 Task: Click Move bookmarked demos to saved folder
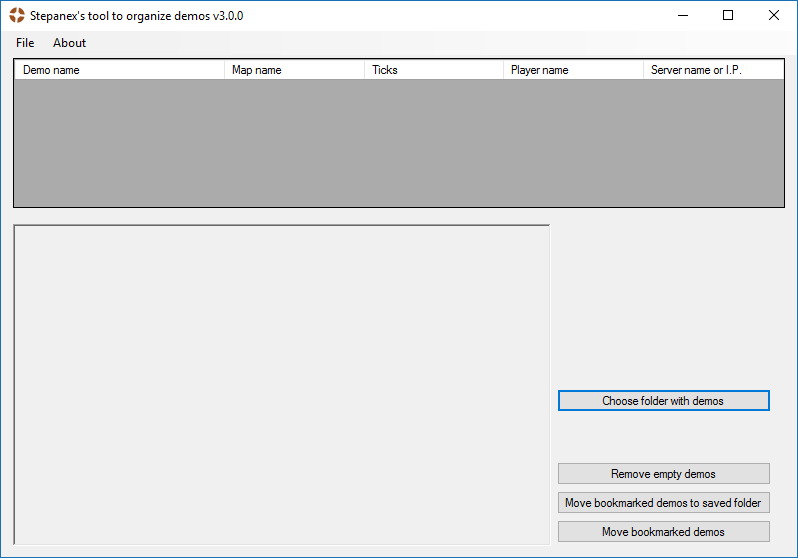click(x=664, y=503)
